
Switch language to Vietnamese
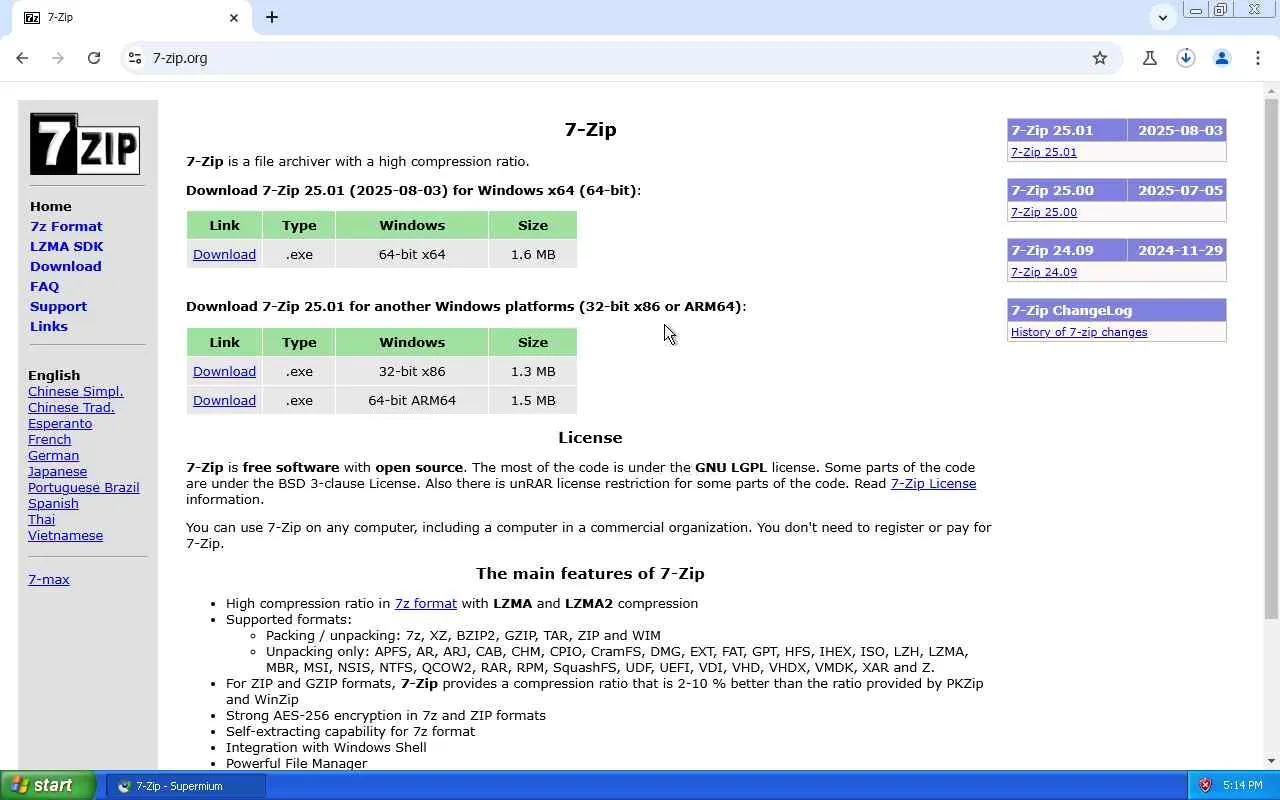(x=65, y=535)
